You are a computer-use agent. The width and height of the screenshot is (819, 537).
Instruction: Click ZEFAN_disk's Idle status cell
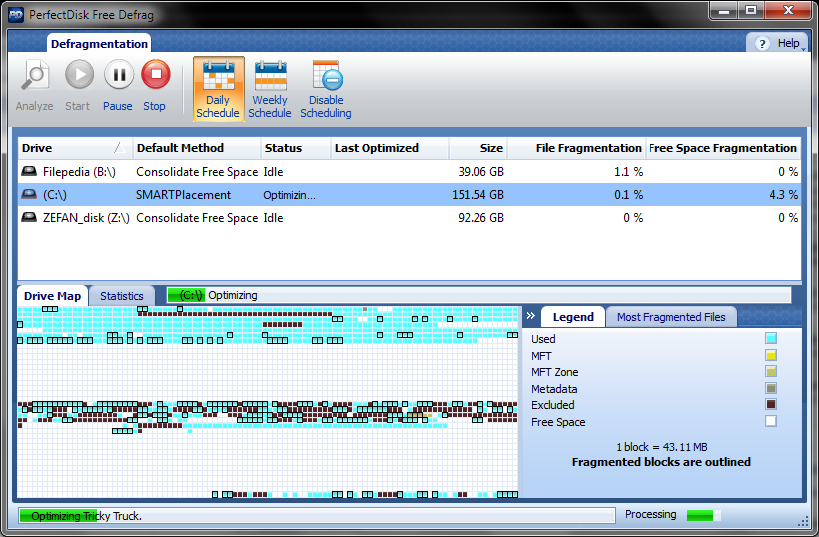[273, 218]
